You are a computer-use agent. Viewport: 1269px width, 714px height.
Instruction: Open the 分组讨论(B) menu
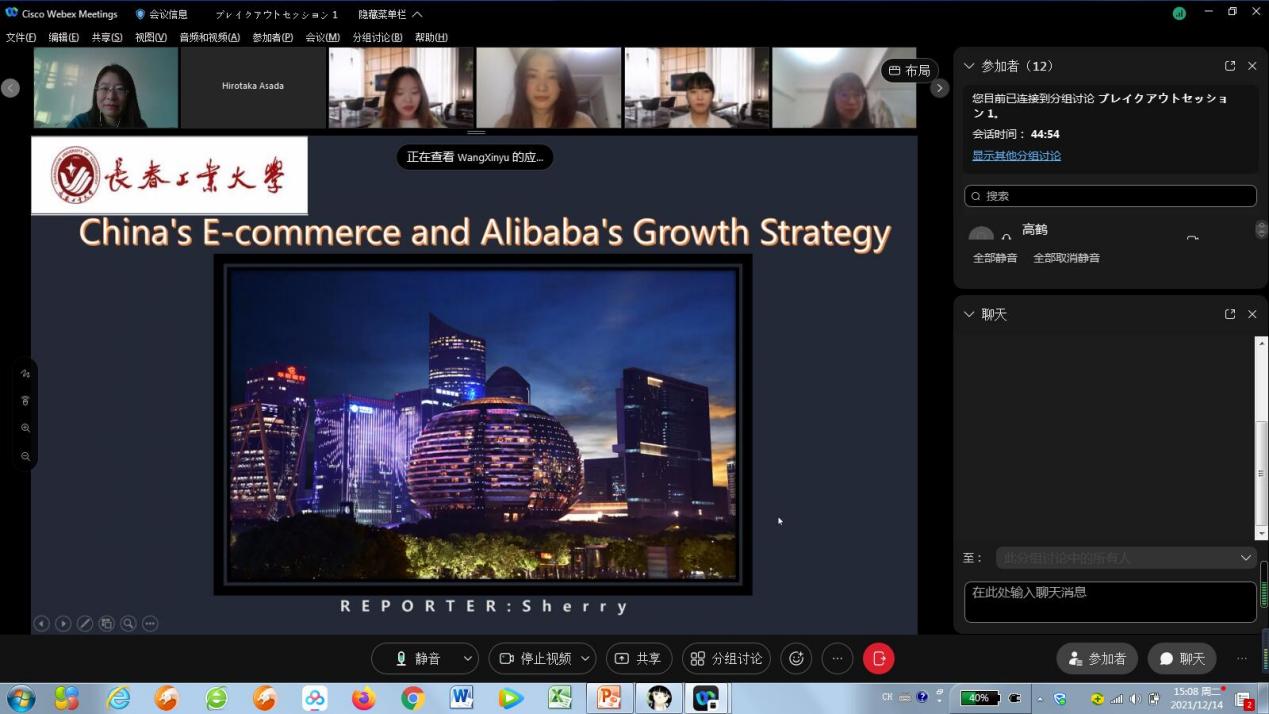tap(377, 37)
